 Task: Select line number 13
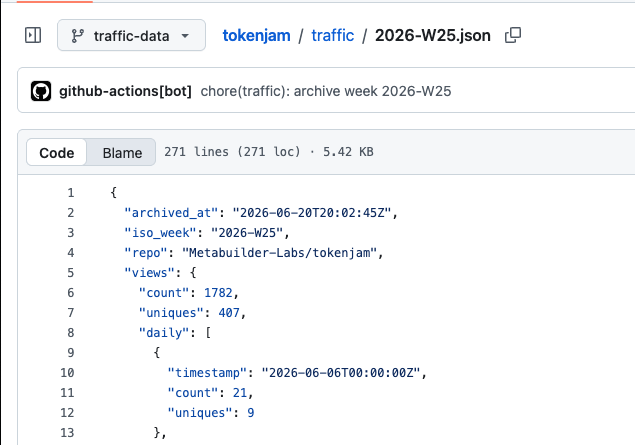[x=67, y=432]
